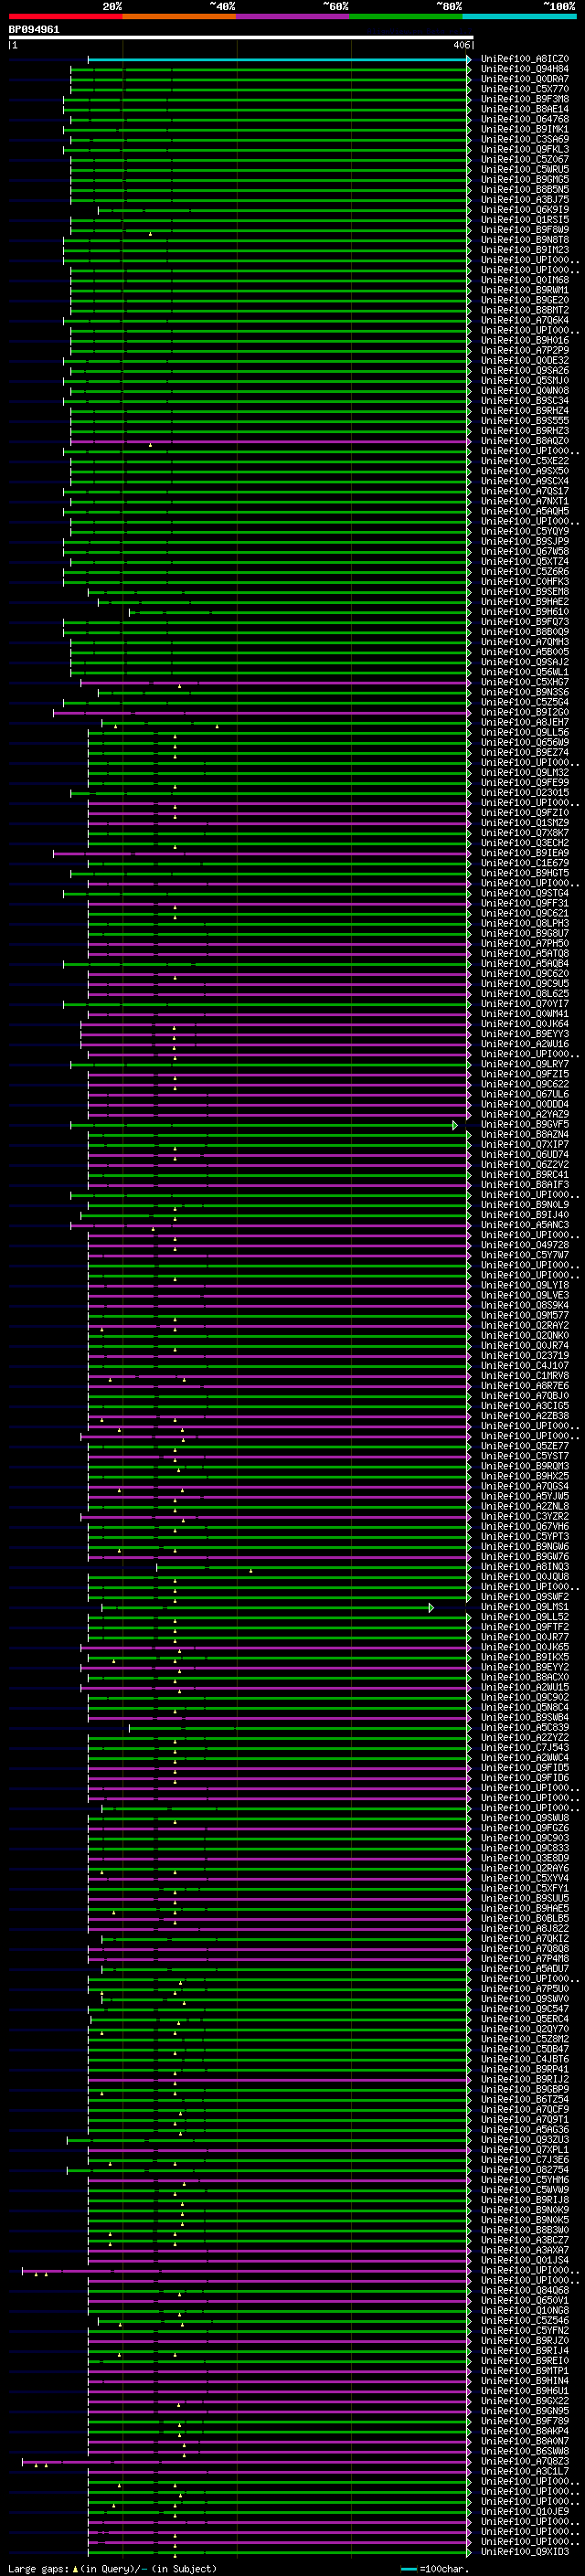Select hit label UniRef100_C5XE22
Screen dimensions: 585x2576
[525, 461]
